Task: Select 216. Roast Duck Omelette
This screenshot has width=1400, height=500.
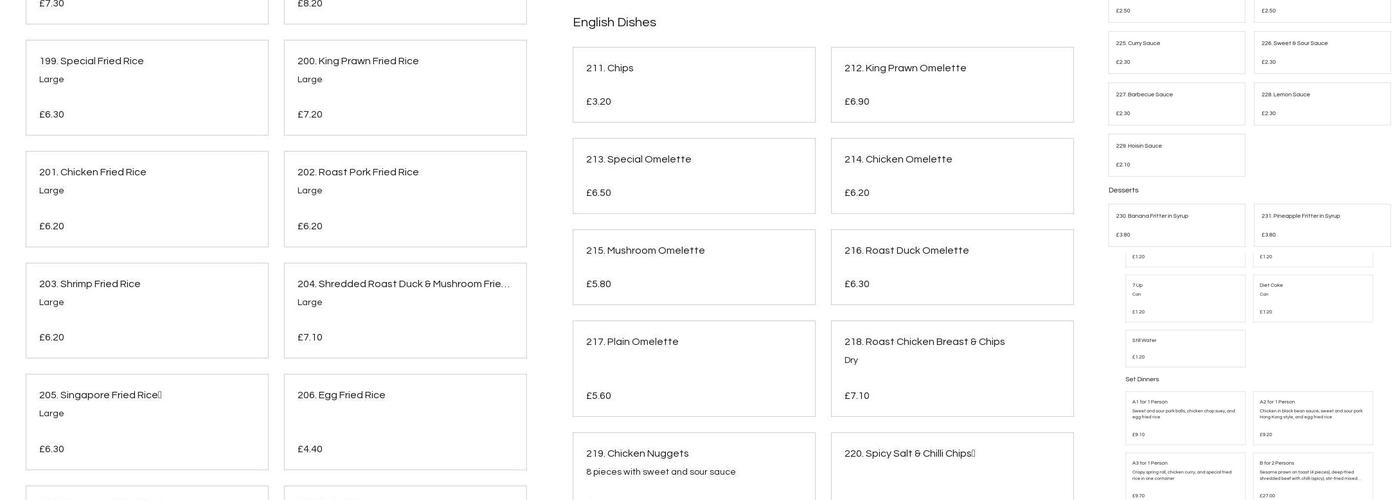Action: 952,267
